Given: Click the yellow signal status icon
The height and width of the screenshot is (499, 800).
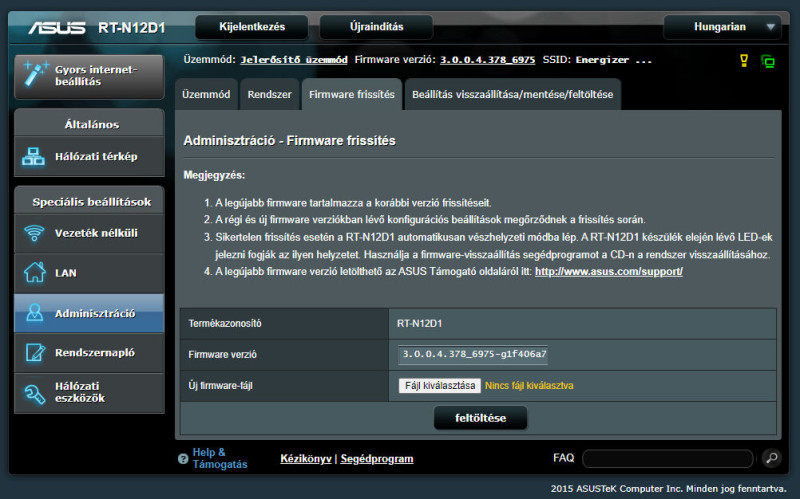Looking at the screenshot, I should click(x=744, y=61).
